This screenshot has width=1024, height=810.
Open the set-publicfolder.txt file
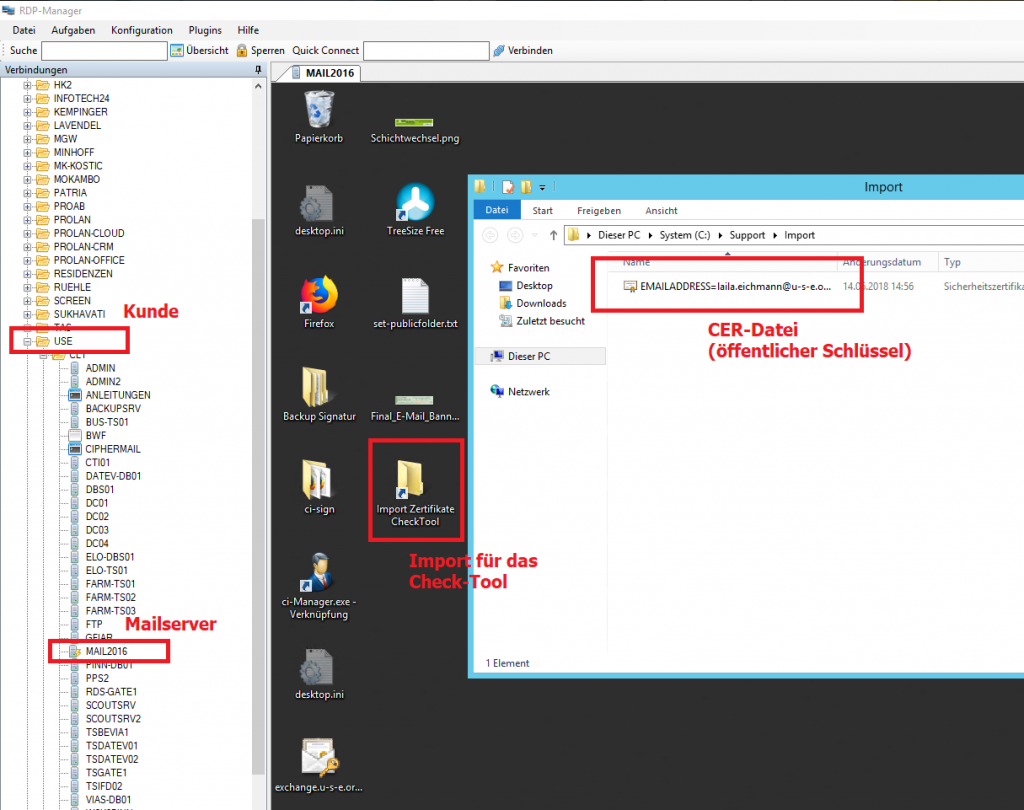(414, 297)
